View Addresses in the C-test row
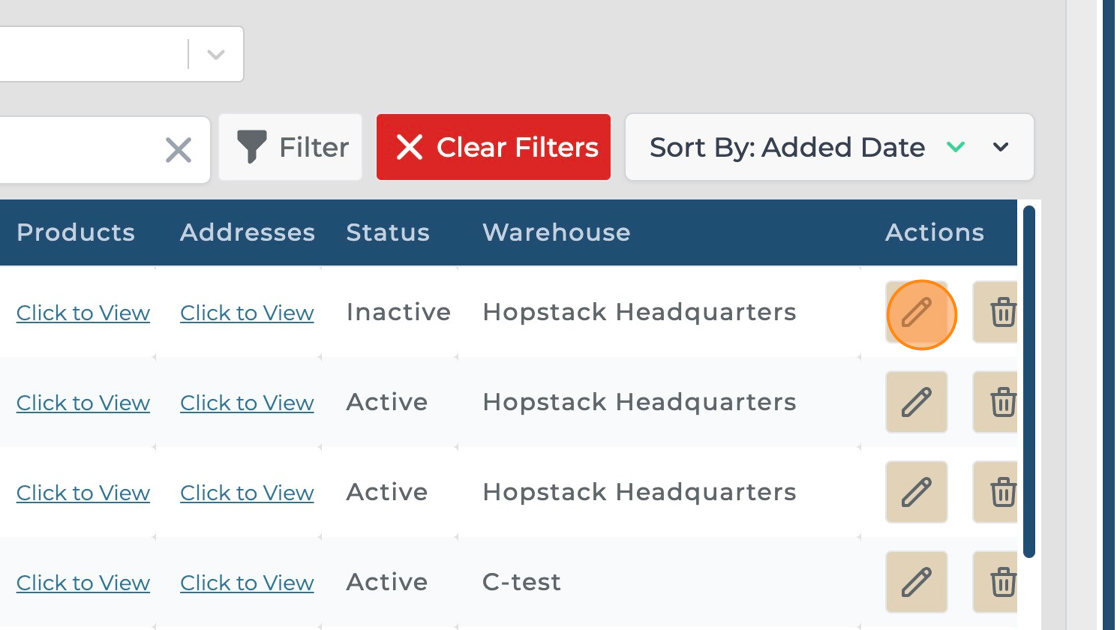Viewport: 1120px width, 630px height. click(x=247, y=583)
